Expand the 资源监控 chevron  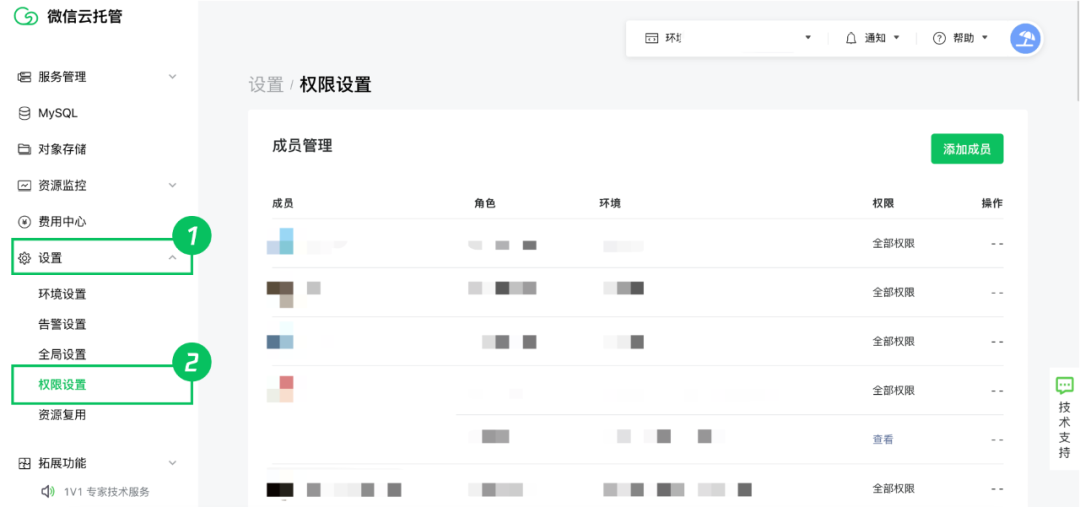(173, 185)
